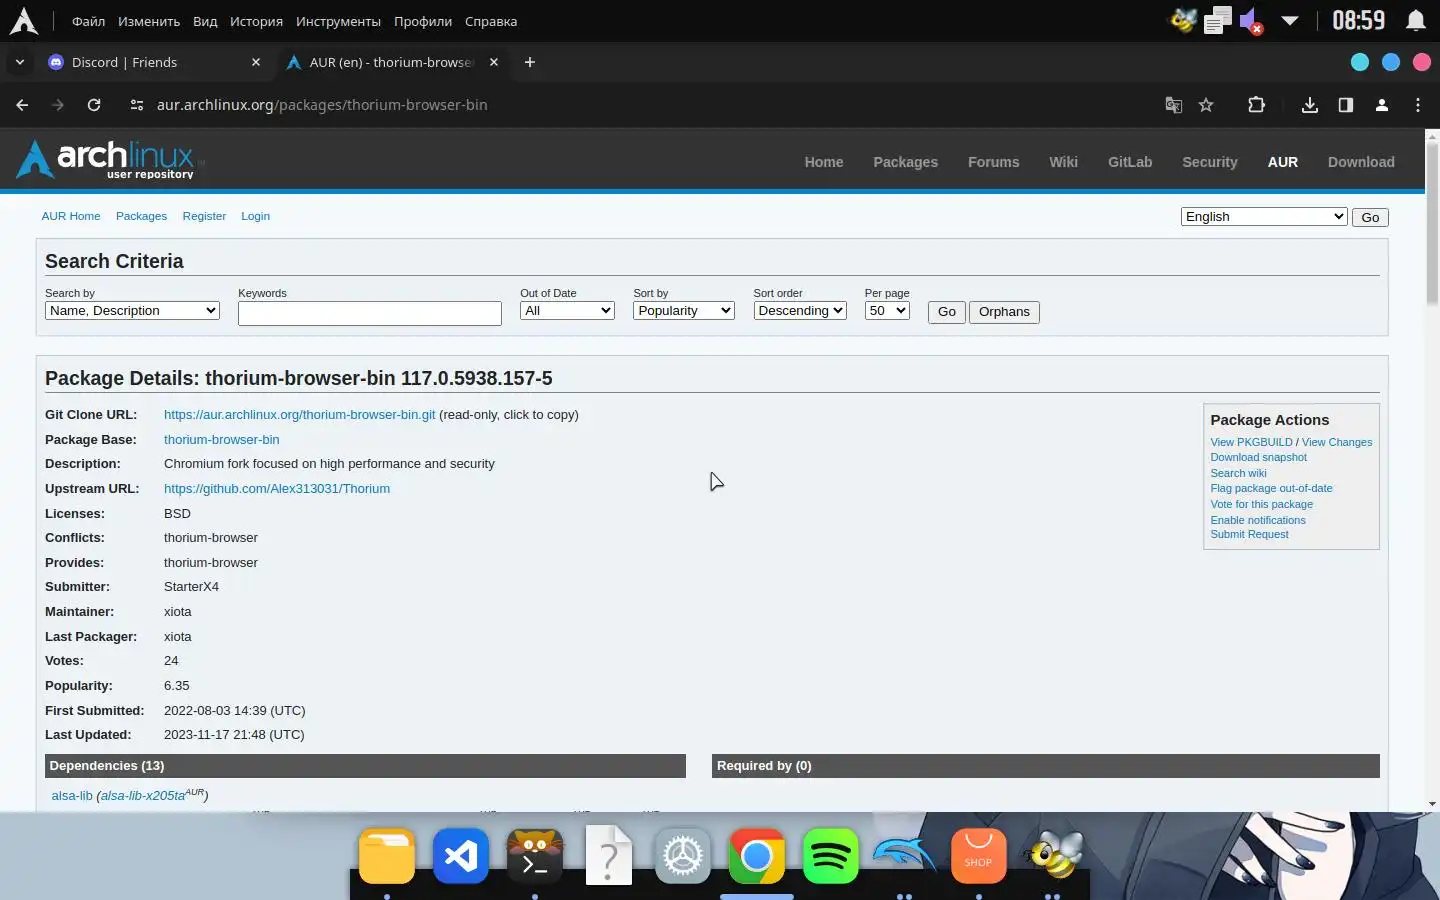Open the Per page dropdown

coord(887,311)
